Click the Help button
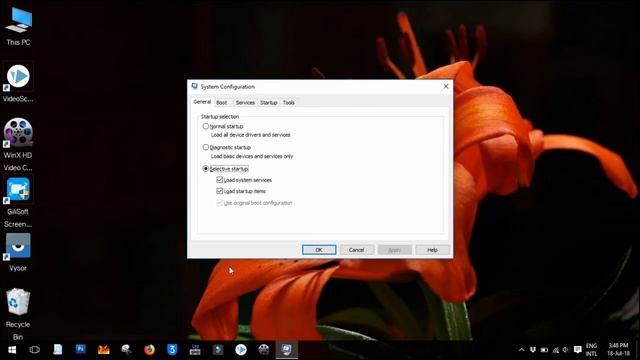 coord(432,250)
